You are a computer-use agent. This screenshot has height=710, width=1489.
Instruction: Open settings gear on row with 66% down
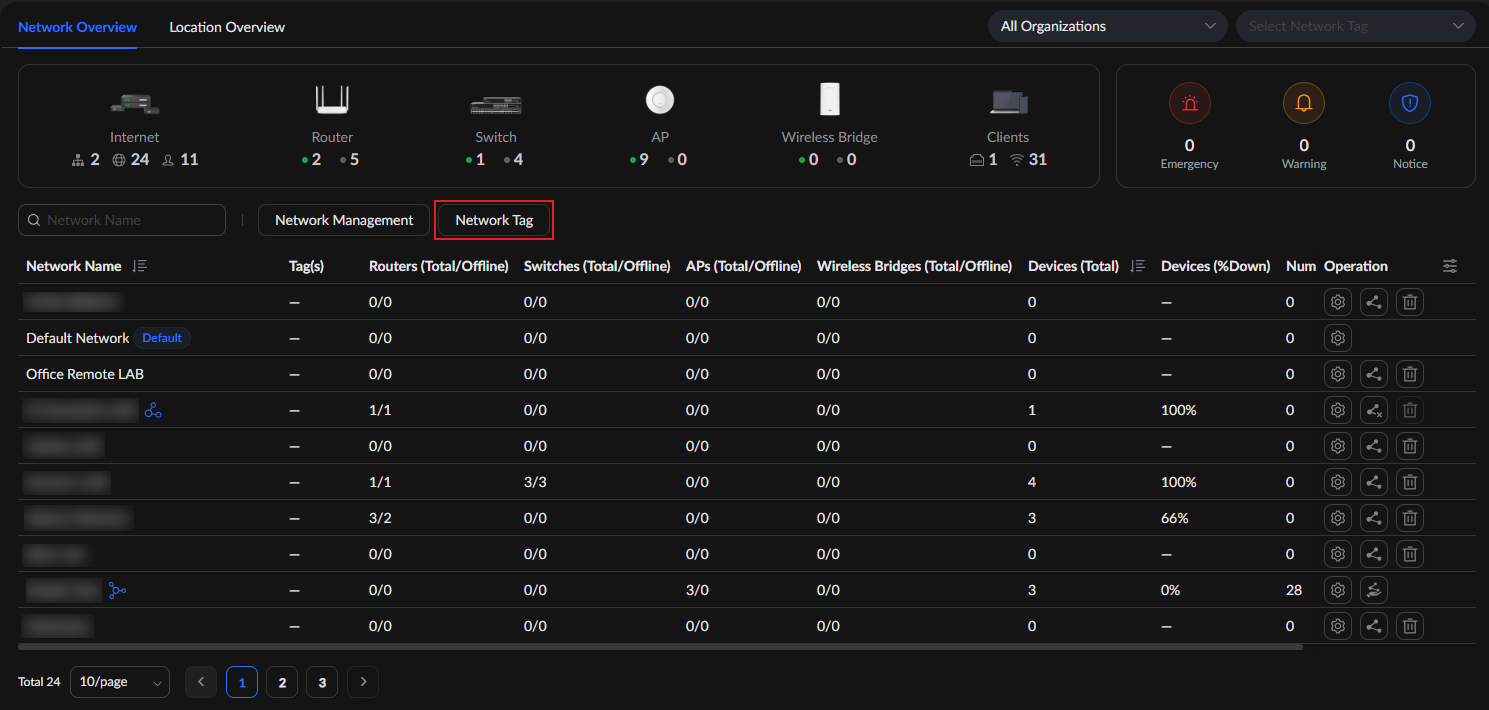point(1338,518)
